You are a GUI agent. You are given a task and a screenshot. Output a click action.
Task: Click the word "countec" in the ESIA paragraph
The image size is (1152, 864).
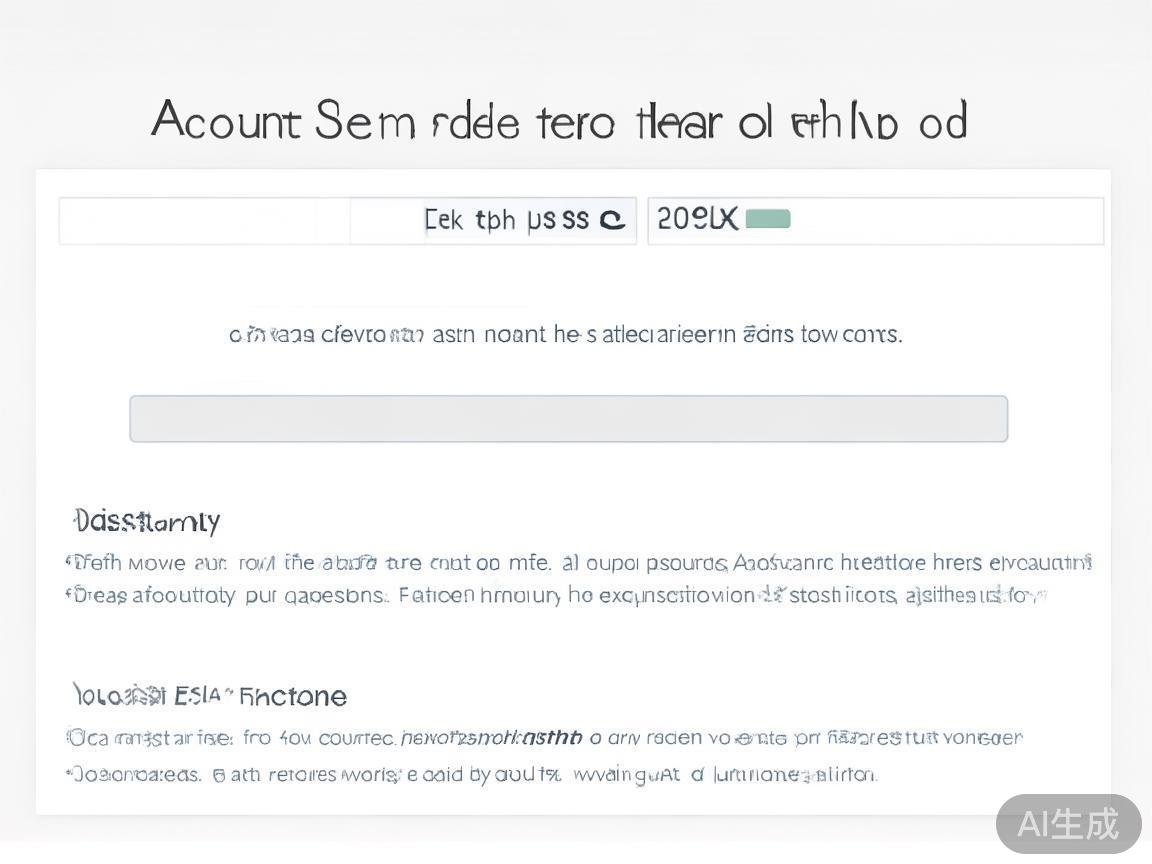(x=356, y=738)
